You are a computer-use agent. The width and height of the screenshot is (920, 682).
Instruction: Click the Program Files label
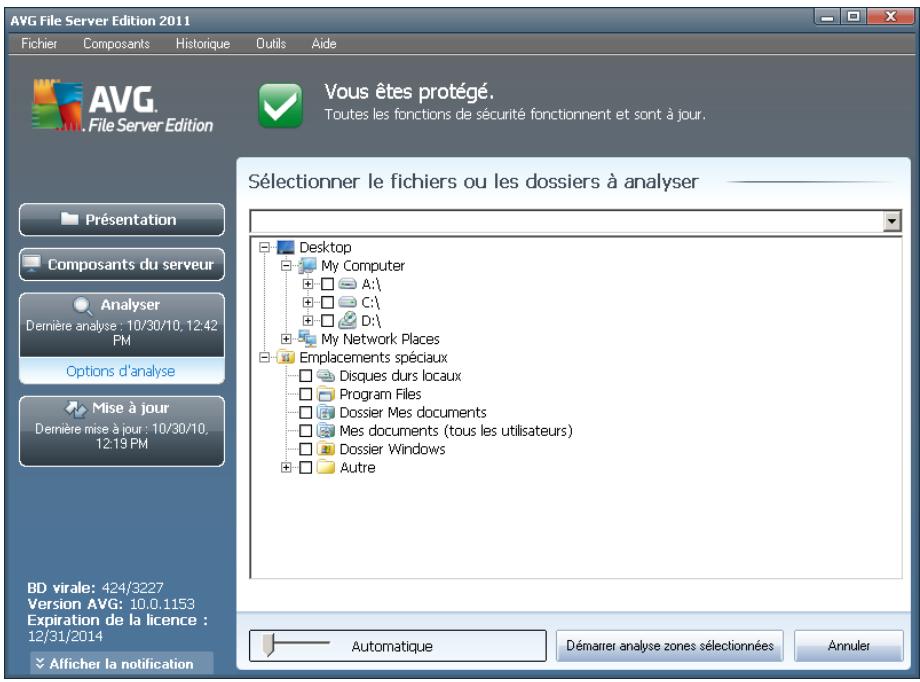(380, 394)
